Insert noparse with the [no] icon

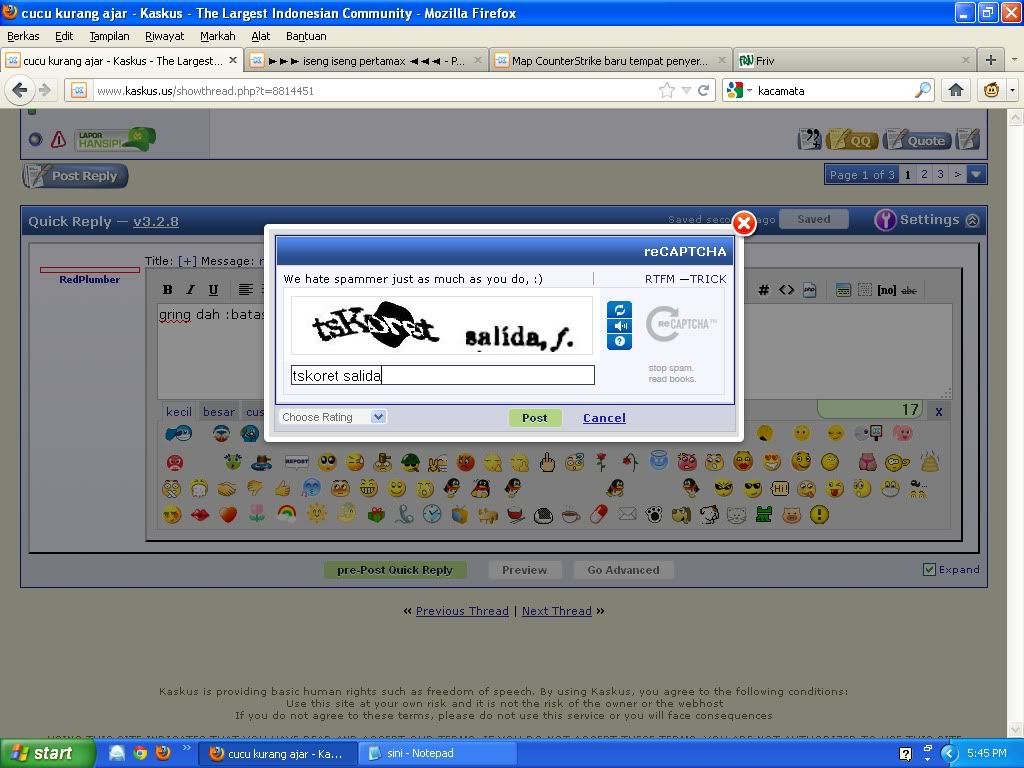click(x=886, y=290)
